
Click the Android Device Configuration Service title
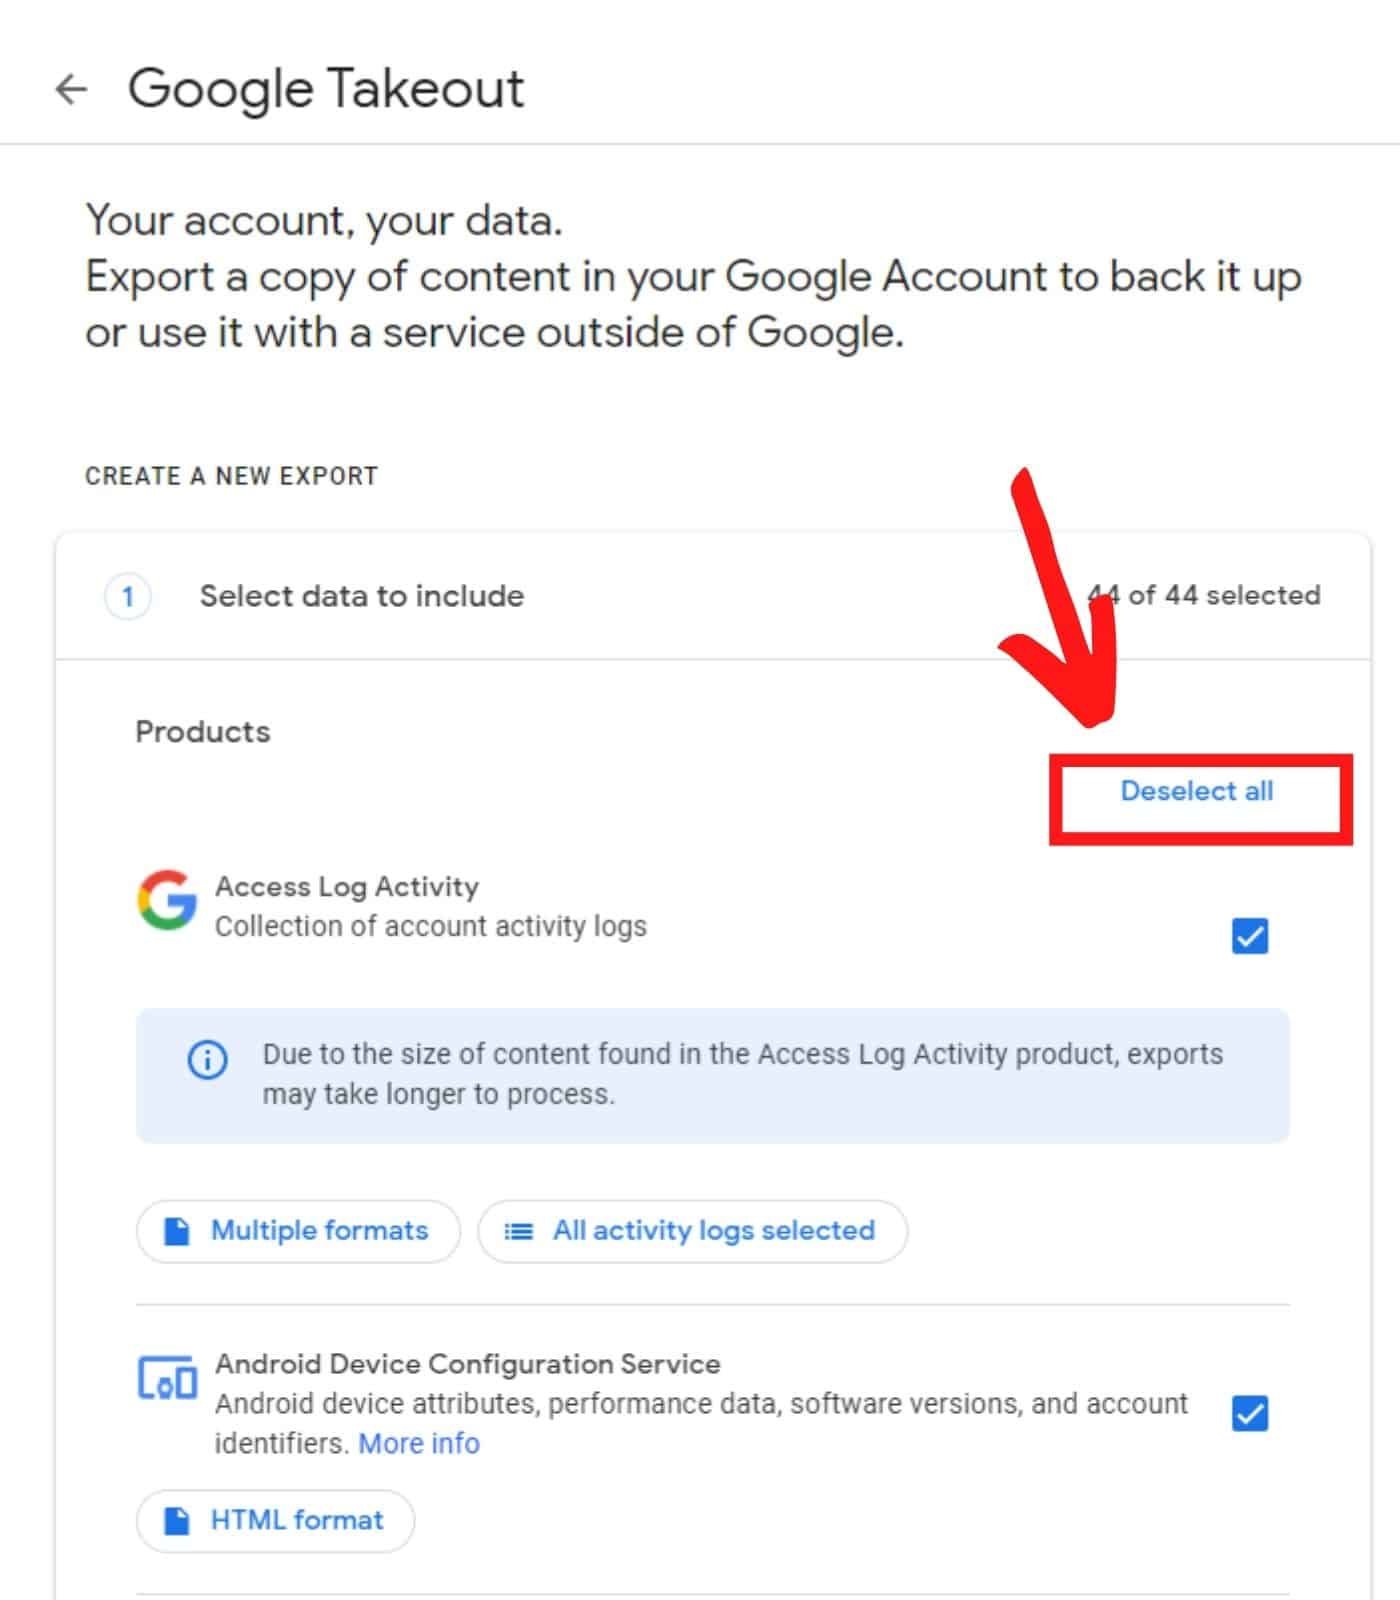[x=468, y=1364]
